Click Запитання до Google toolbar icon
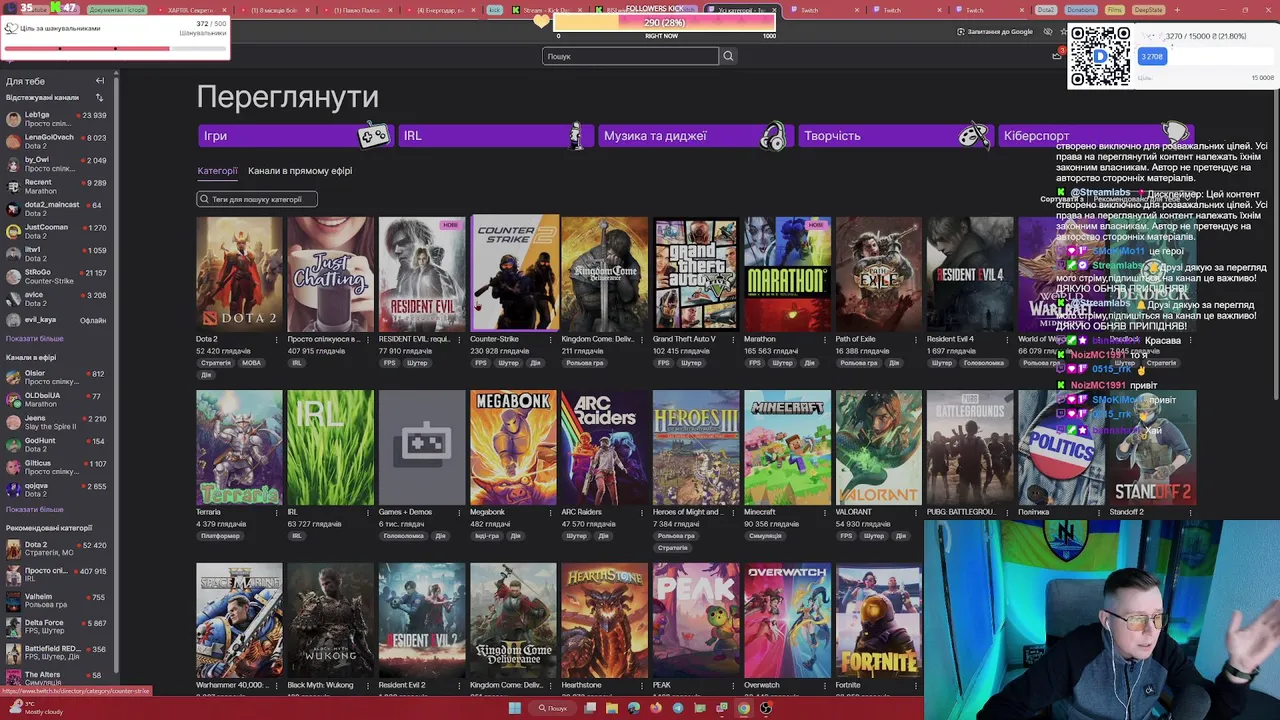Image resolution: width=1280 pixels, height=720 pixels. click(x=995, y=32)
